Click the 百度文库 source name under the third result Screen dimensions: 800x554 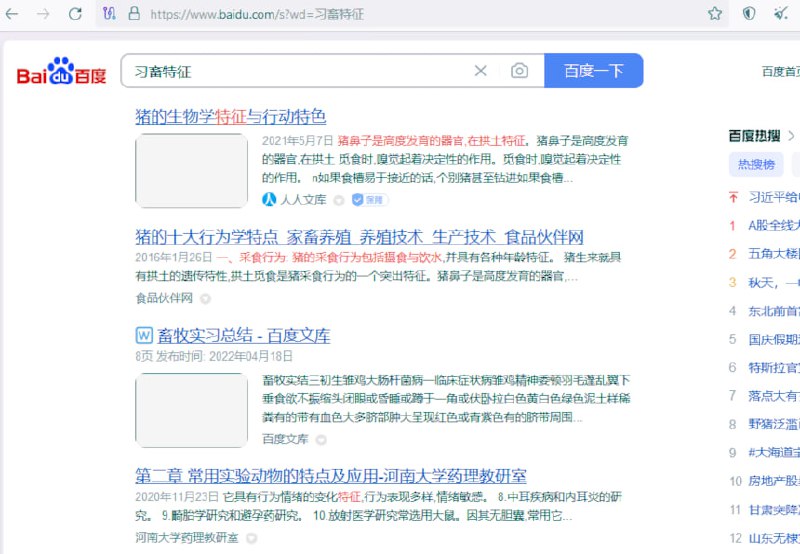point(285,439)
